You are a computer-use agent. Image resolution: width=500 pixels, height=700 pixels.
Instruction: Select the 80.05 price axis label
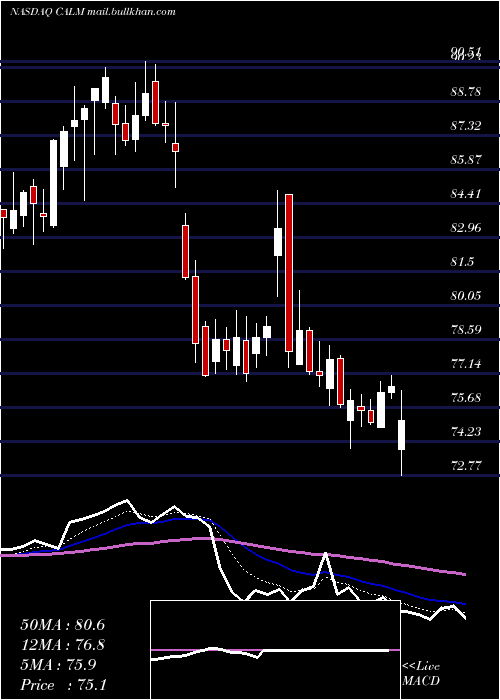tap(466, 296)
